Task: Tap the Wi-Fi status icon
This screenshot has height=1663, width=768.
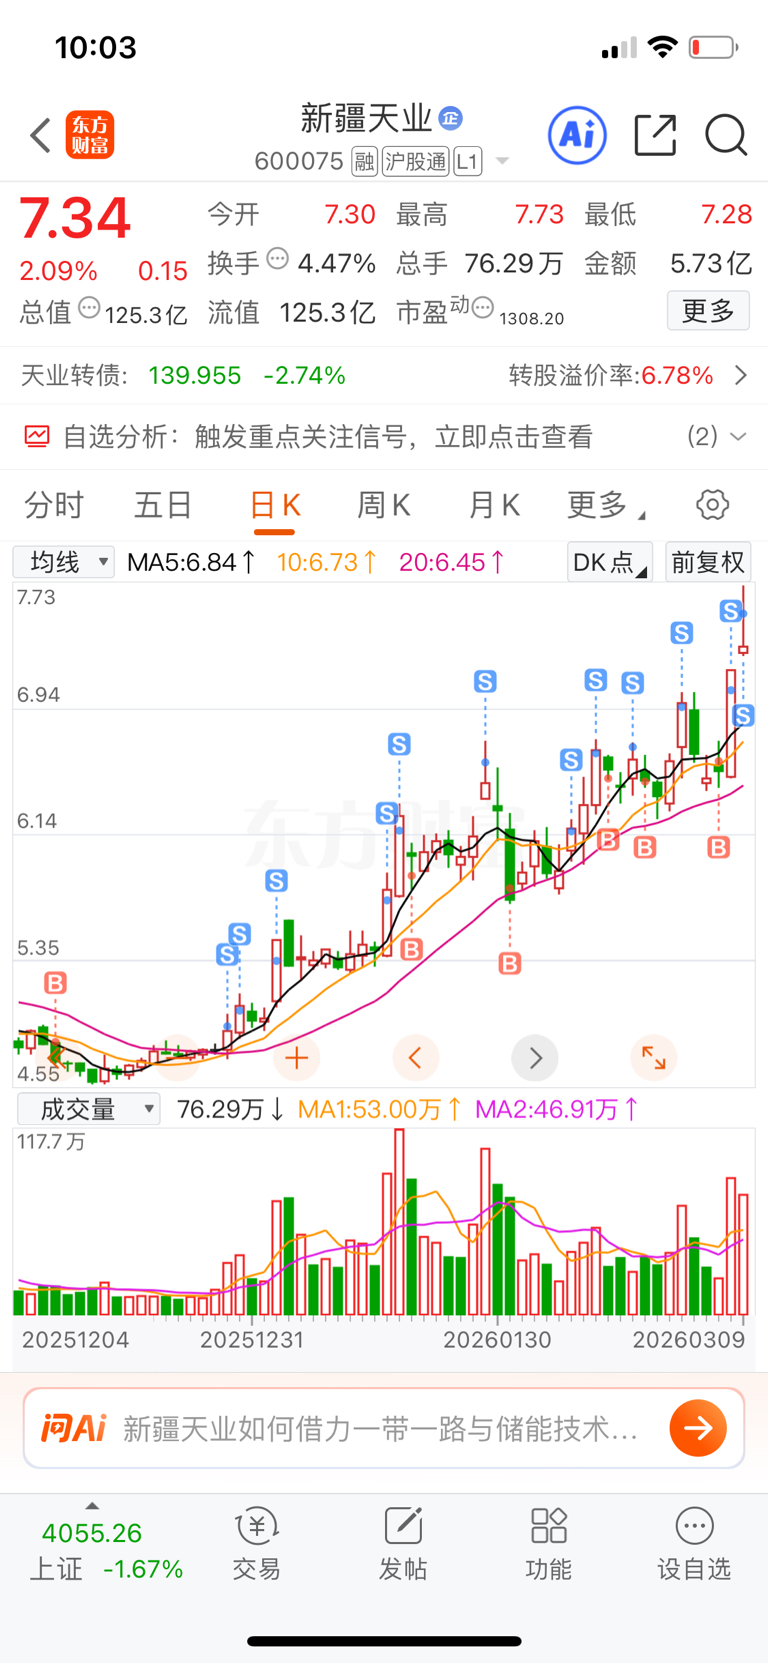Action: (662, 47)
